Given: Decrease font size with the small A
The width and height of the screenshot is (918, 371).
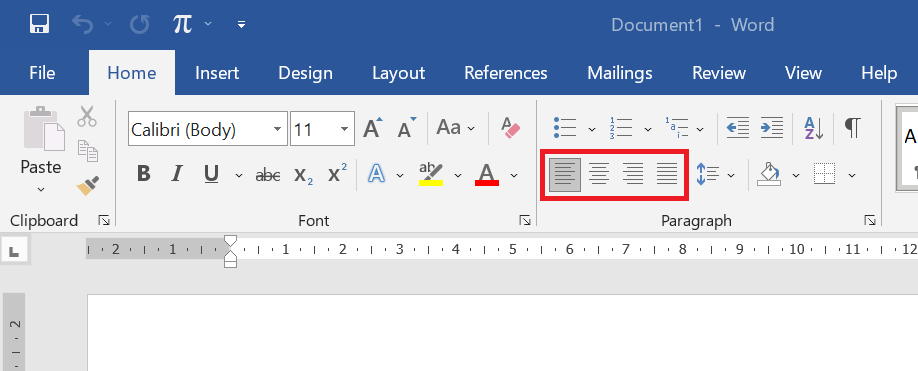Looking at the screenshot, I should tap(407, 127).
